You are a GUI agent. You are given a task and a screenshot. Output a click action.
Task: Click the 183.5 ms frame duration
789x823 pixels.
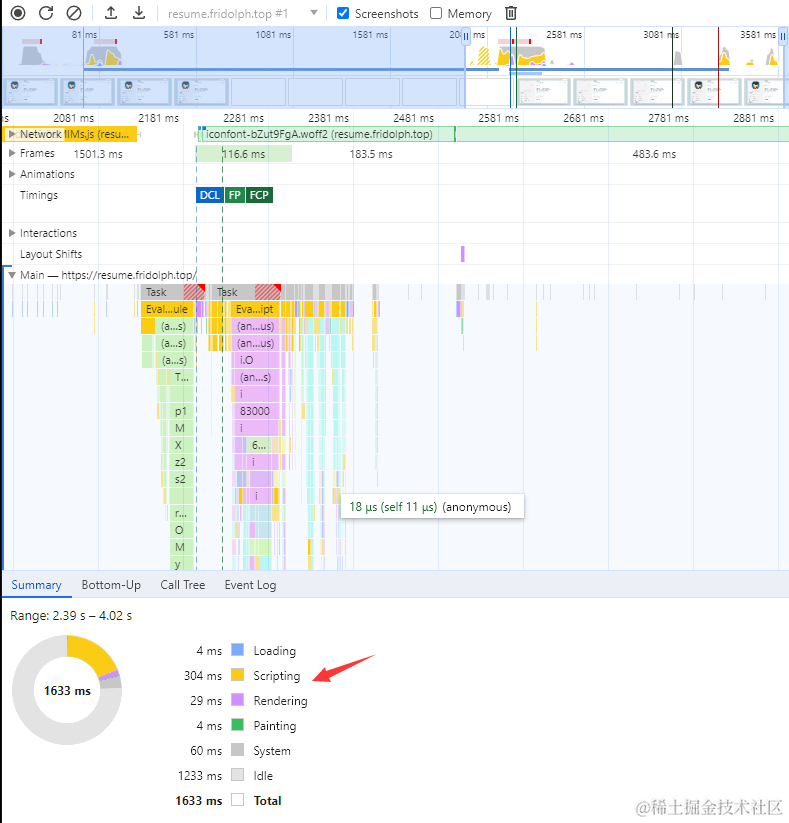[371, 154]
